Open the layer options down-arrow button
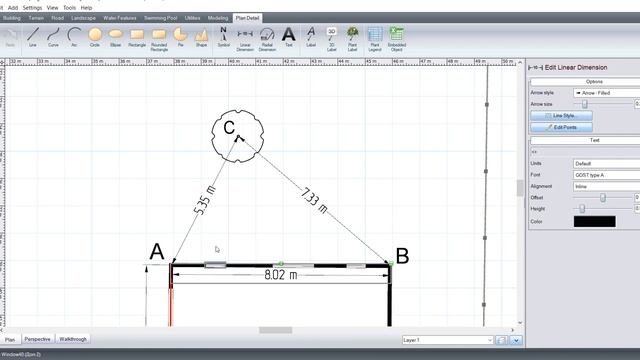640x360 pixels. pos(516,340)
